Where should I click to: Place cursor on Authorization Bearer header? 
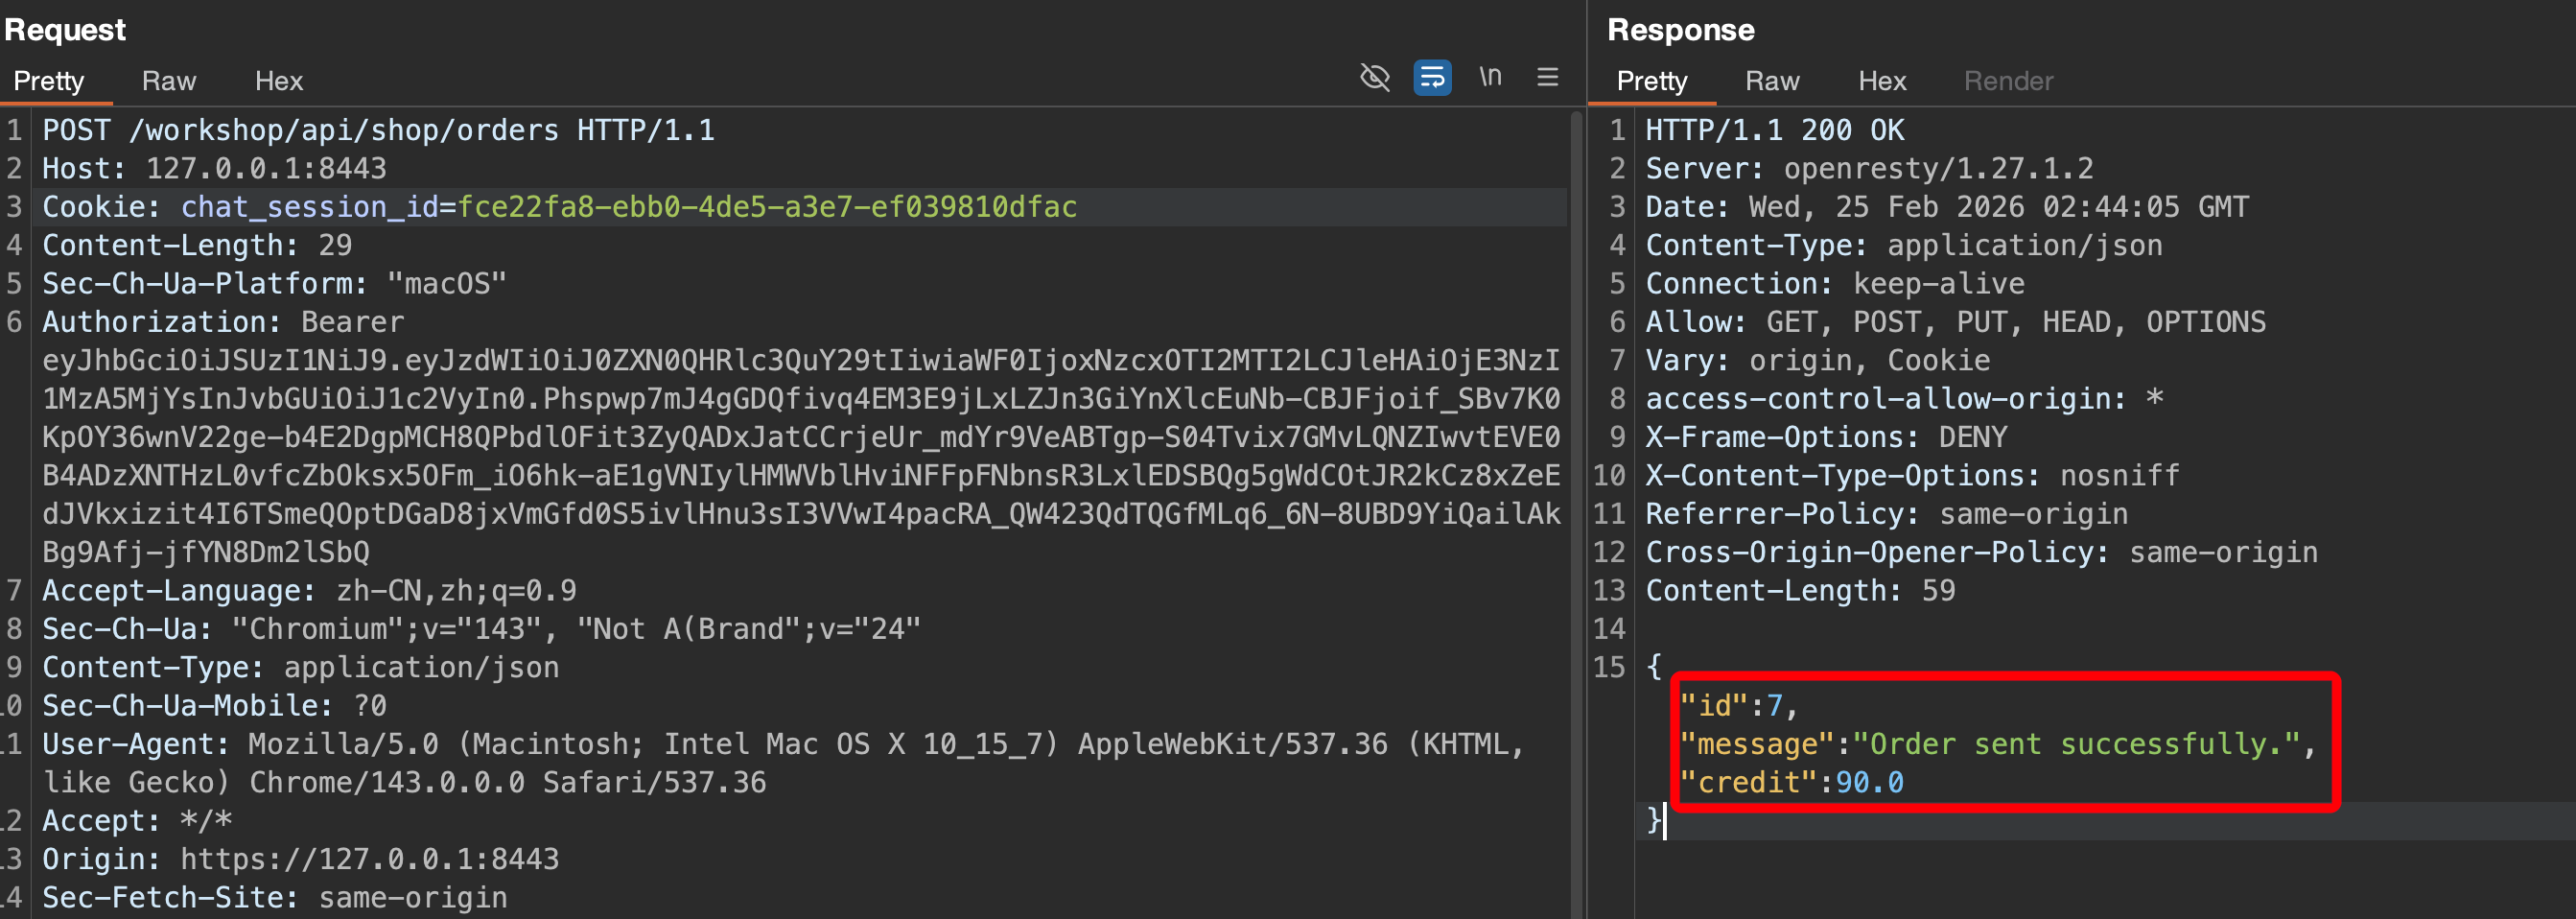tap(222, 322)
